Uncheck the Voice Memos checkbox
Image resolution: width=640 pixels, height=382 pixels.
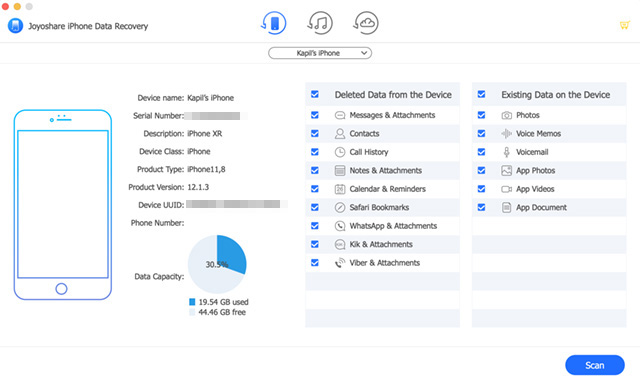[482, 133]
